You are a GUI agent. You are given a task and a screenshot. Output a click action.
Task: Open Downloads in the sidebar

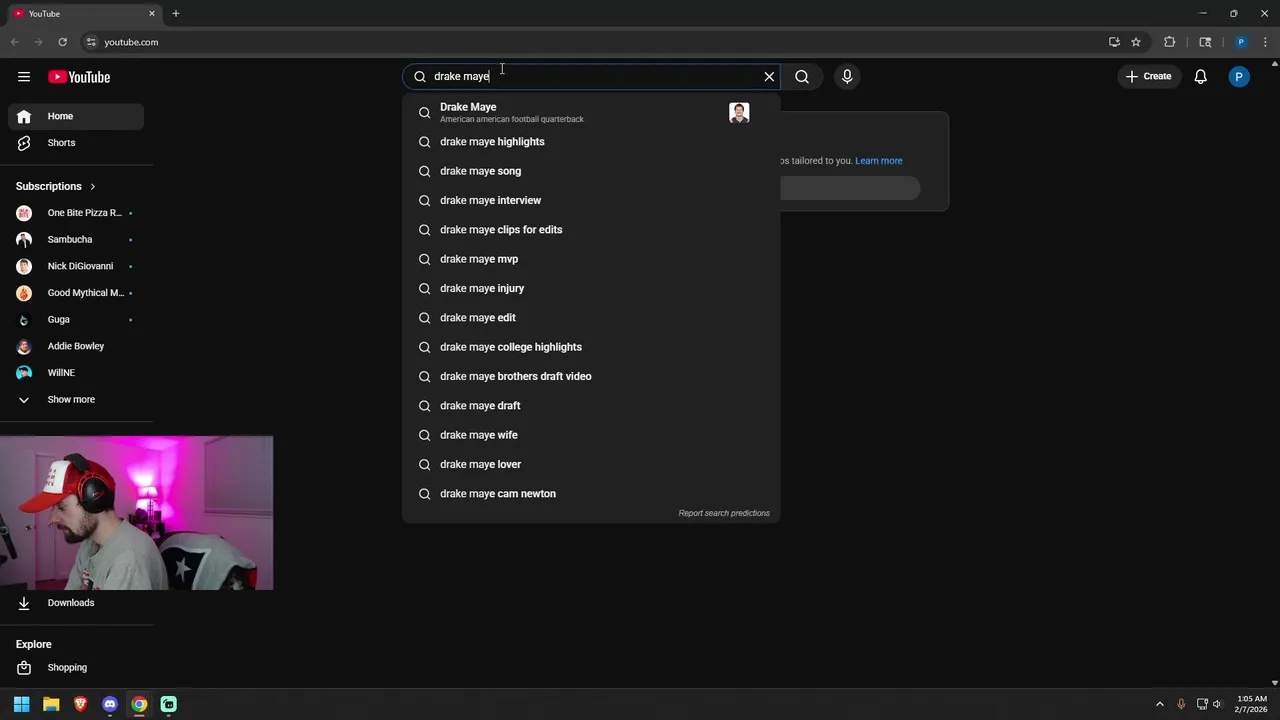[x=76, y=603]
